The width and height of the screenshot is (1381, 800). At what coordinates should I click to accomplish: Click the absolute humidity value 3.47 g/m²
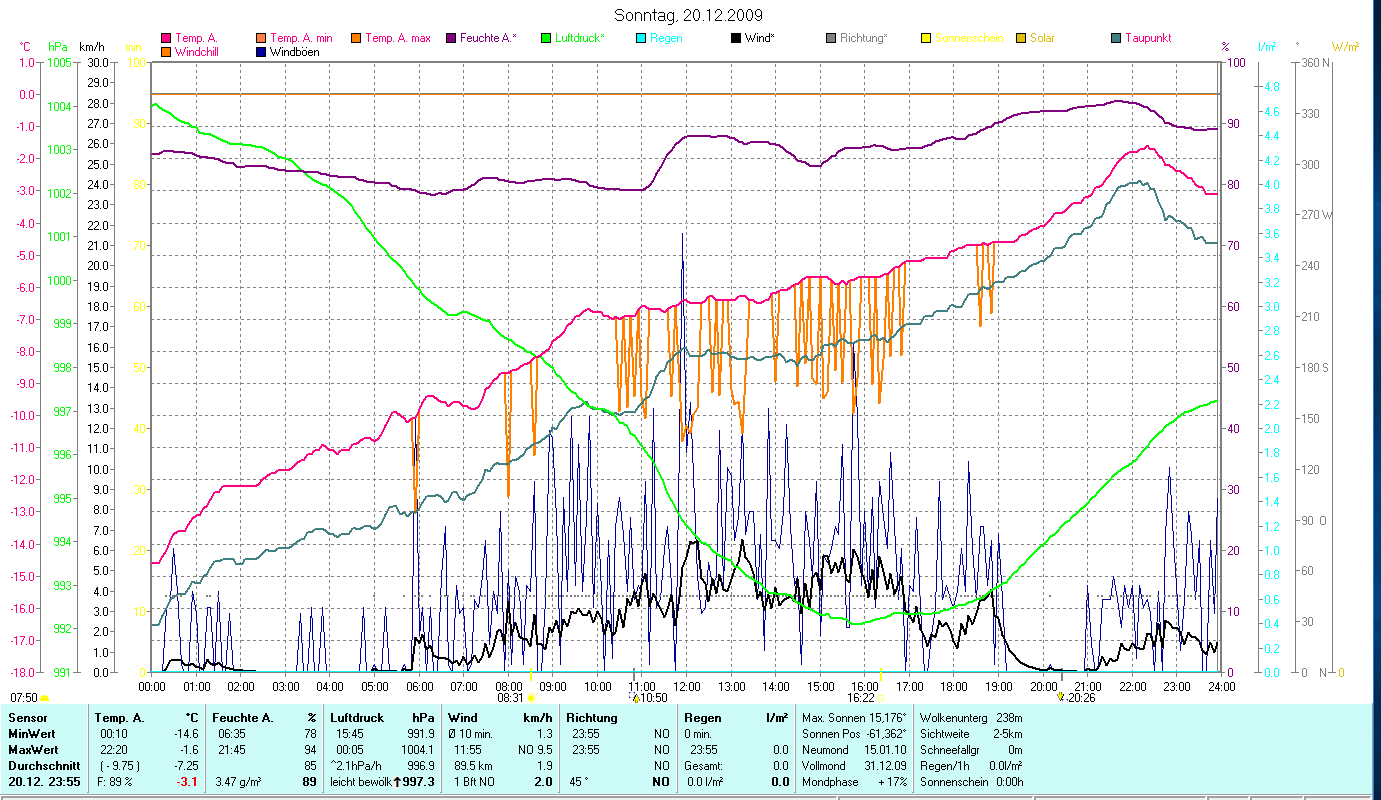pyautogui.click(x=239, y=781)
